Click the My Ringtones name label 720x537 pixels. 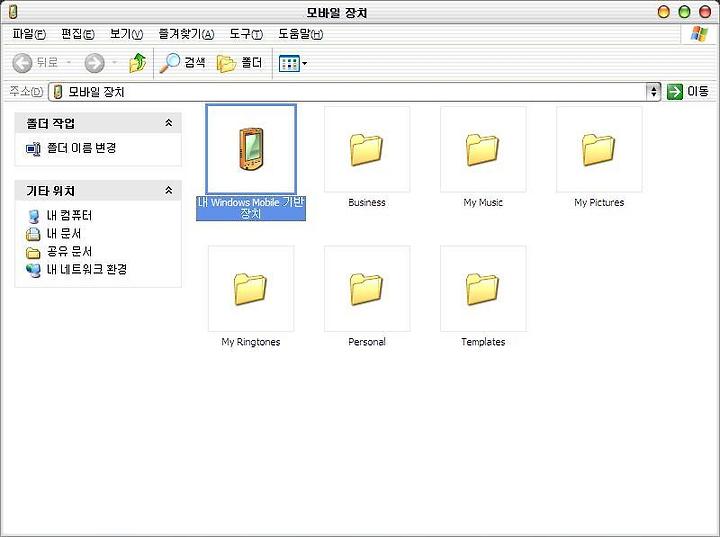pyautogui.click(x=251, y=342)
